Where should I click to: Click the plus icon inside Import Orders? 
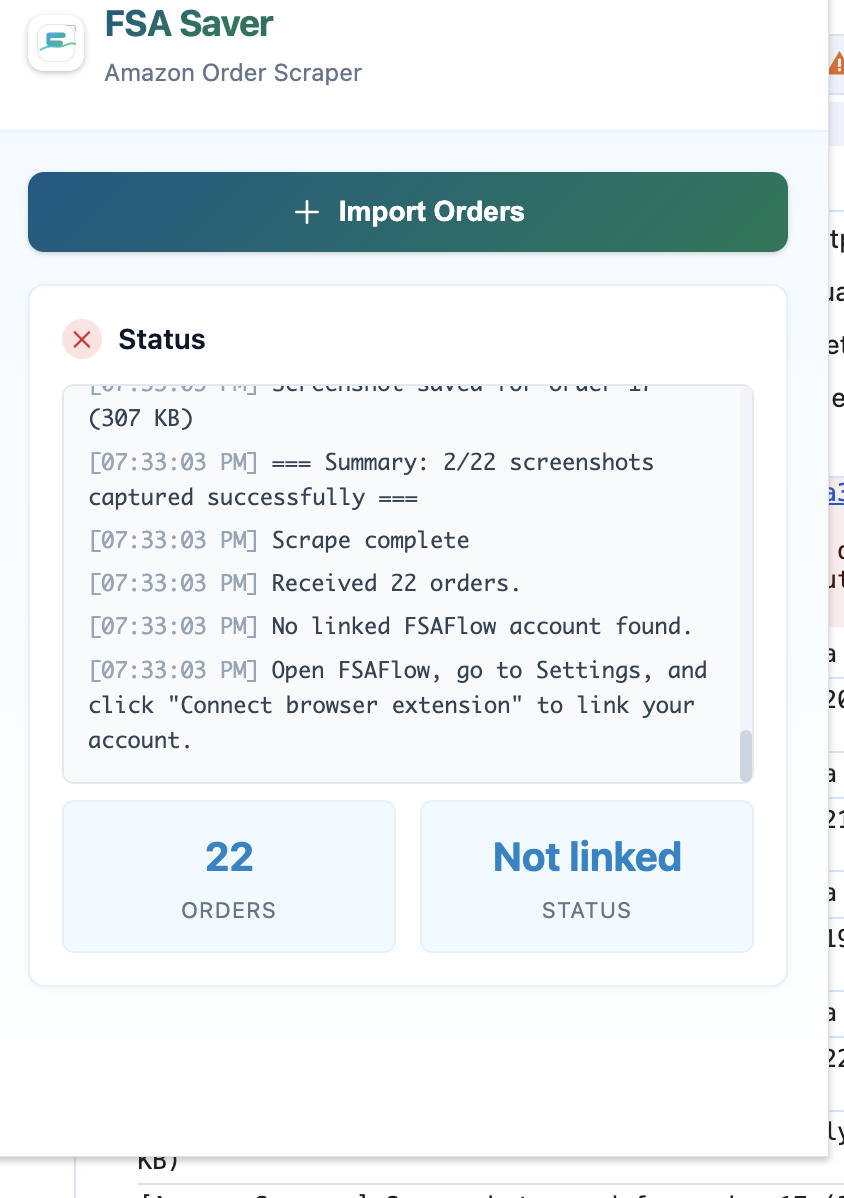coord(307,211)
